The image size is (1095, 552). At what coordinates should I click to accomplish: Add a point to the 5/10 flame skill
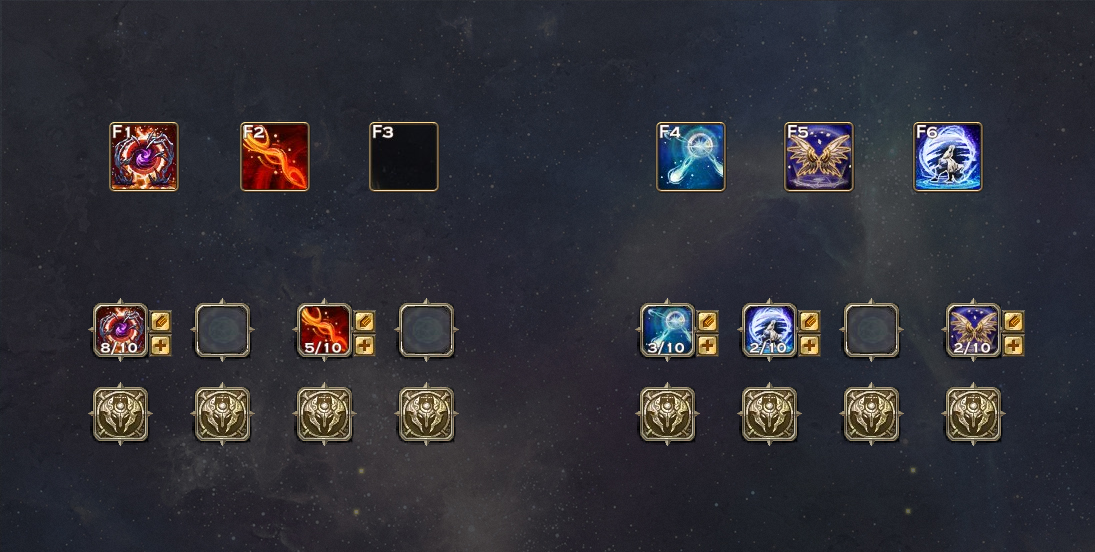365,345
